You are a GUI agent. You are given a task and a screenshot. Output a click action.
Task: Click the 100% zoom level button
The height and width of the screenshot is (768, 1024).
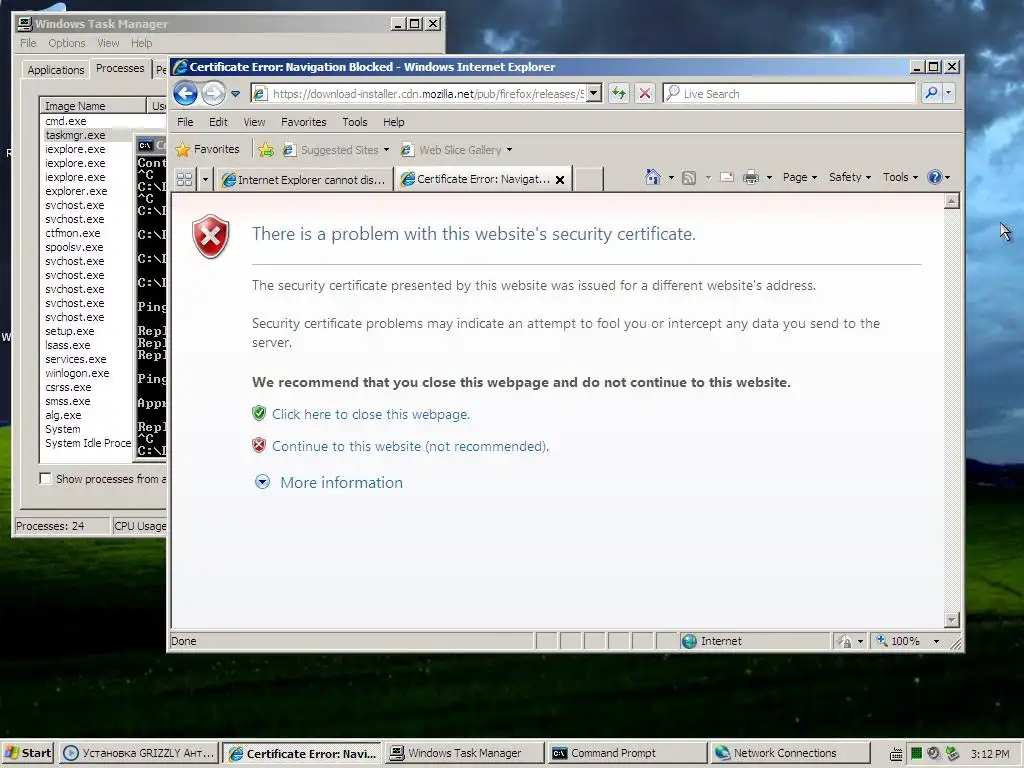[x=898, y=641]
